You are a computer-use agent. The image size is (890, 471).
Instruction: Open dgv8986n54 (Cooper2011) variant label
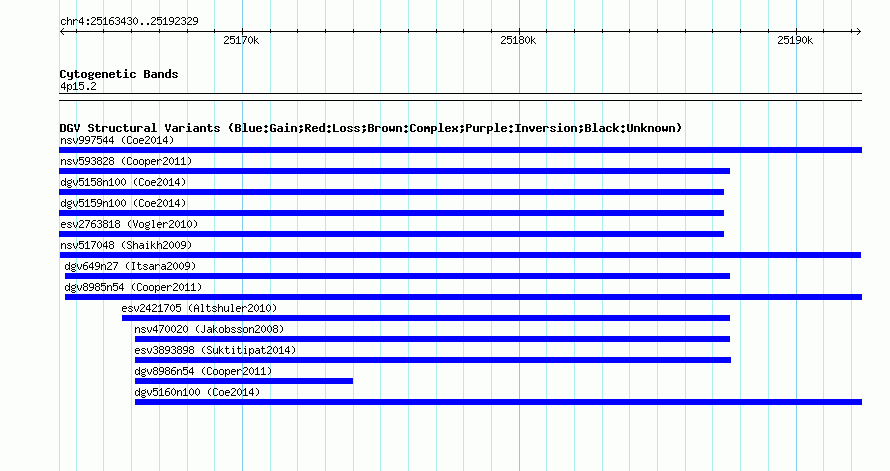(203, 371)
